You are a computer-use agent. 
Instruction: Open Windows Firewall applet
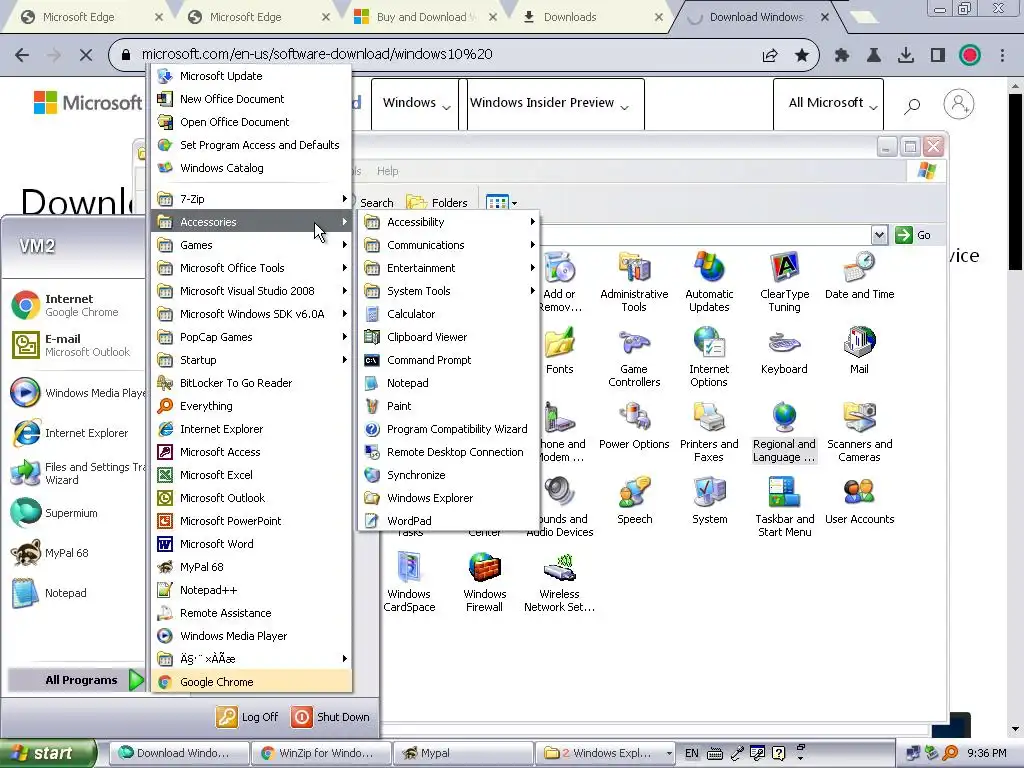[485, 583]
